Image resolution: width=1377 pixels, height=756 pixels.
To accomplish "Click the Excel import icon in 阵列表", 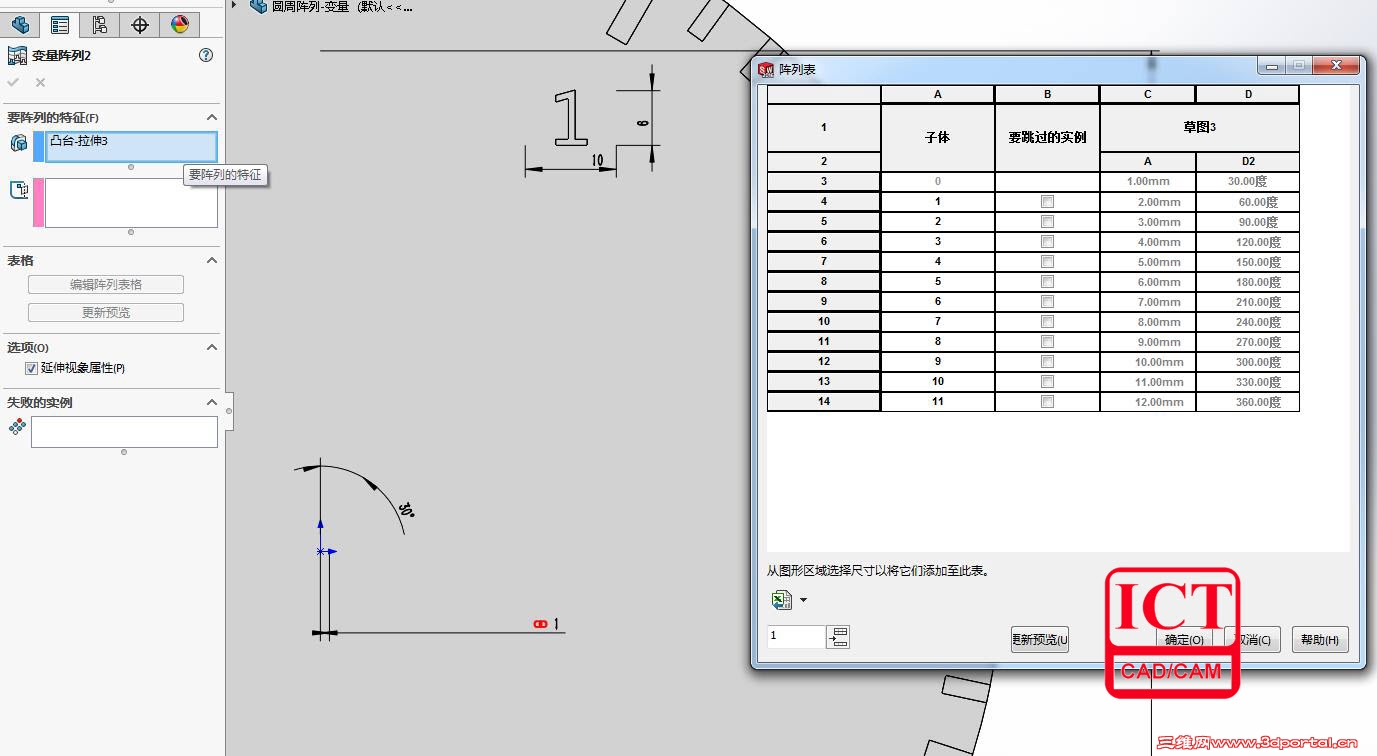I will click(x=781, y=600).
